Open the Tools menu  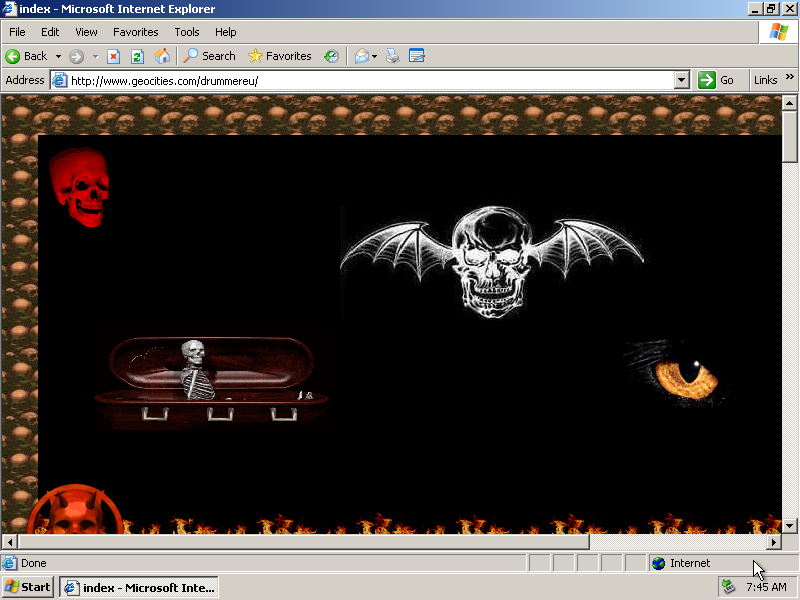coord(187,32)
